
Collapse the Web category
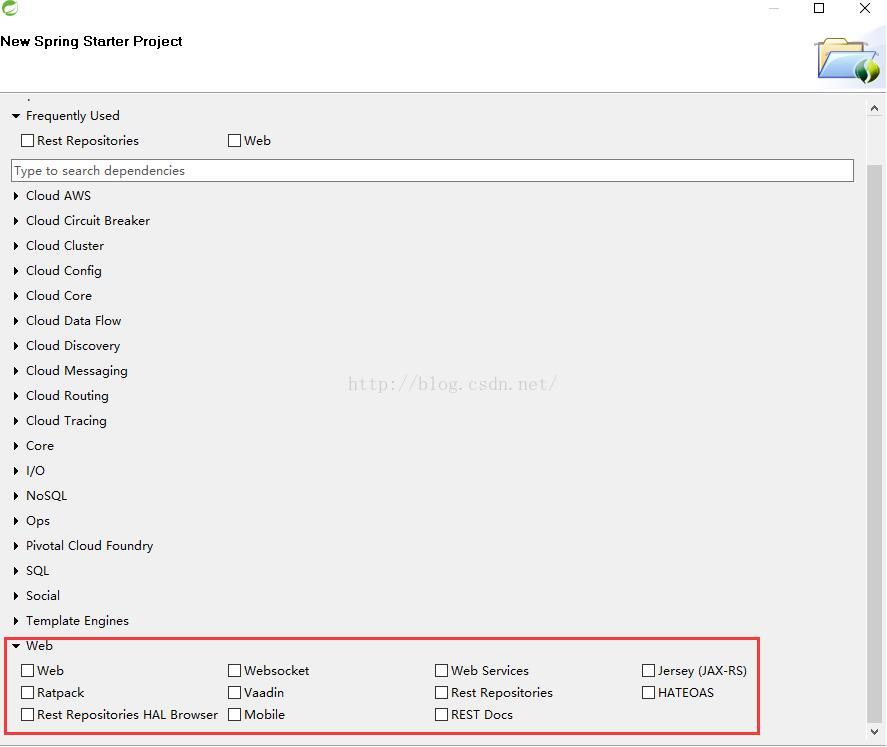[16, 645]
